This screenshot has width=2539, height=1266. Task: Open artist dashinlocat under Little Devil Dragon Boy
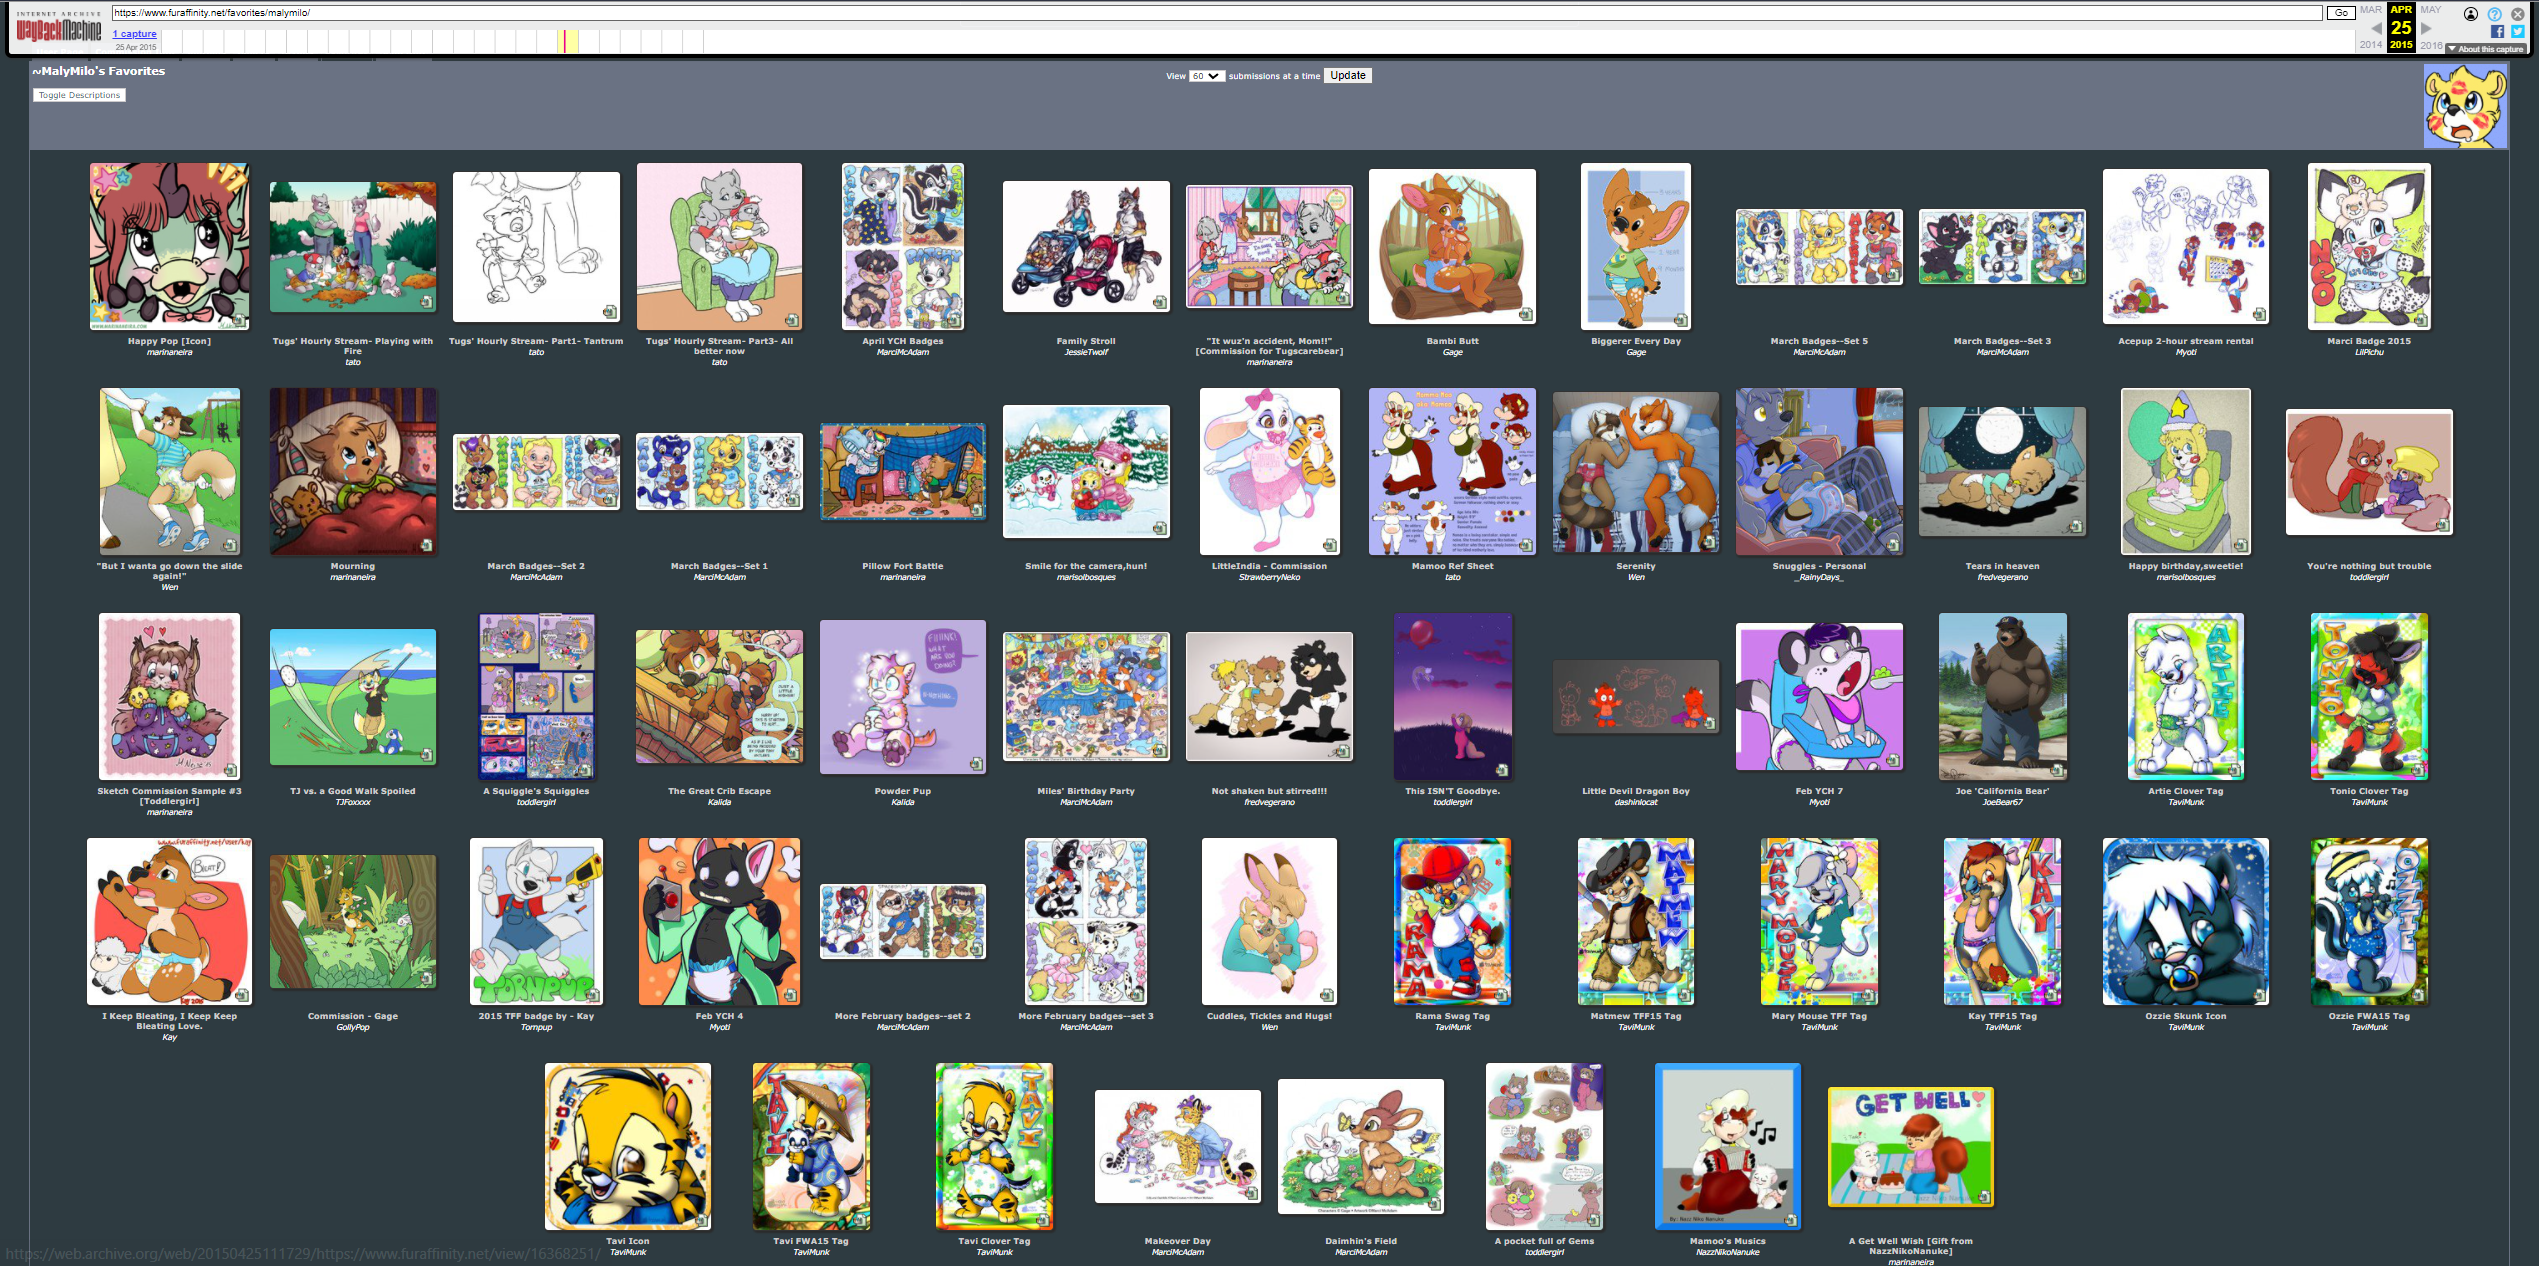pyautogui.click(x=1635, y=802)
